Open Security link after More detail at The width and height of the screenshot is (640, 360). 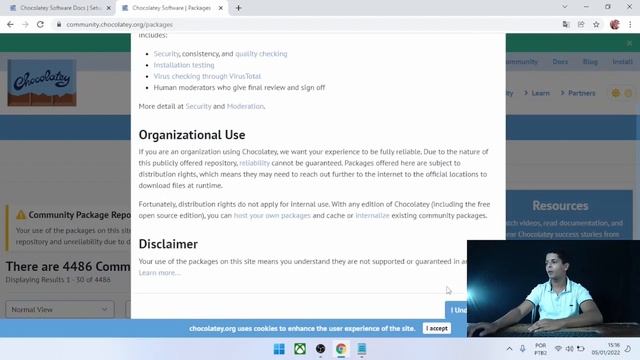pyautogui.click(x=198, y=106)
